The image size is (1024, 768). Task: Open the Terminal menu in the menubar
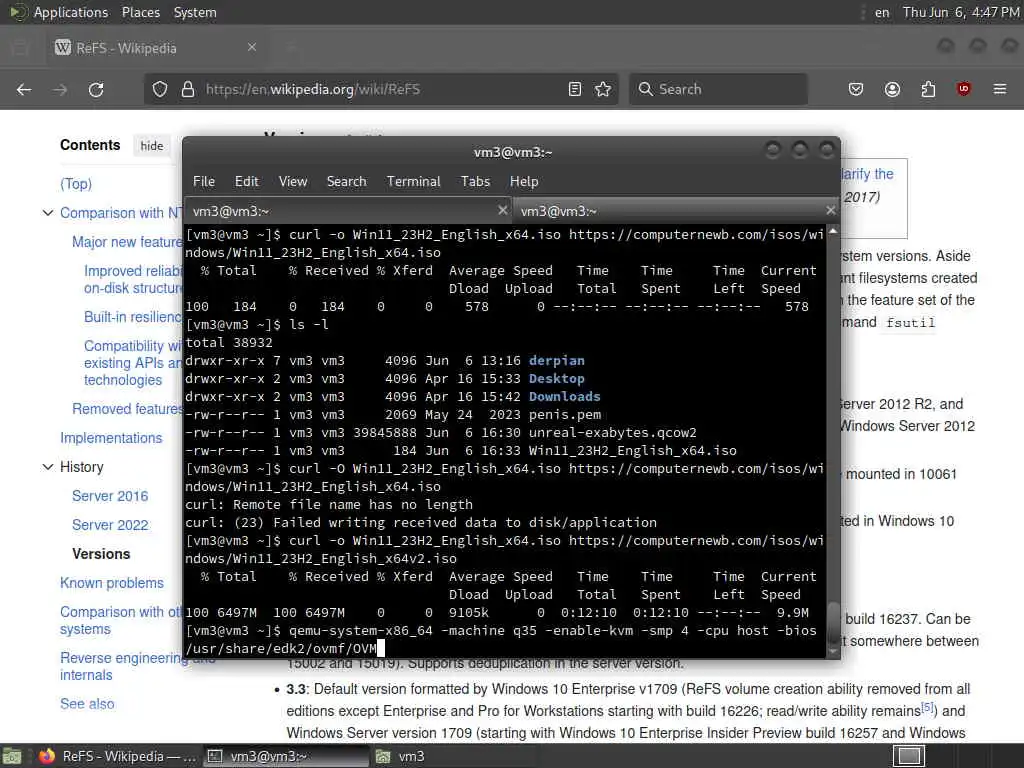click(x=413, y=182)
